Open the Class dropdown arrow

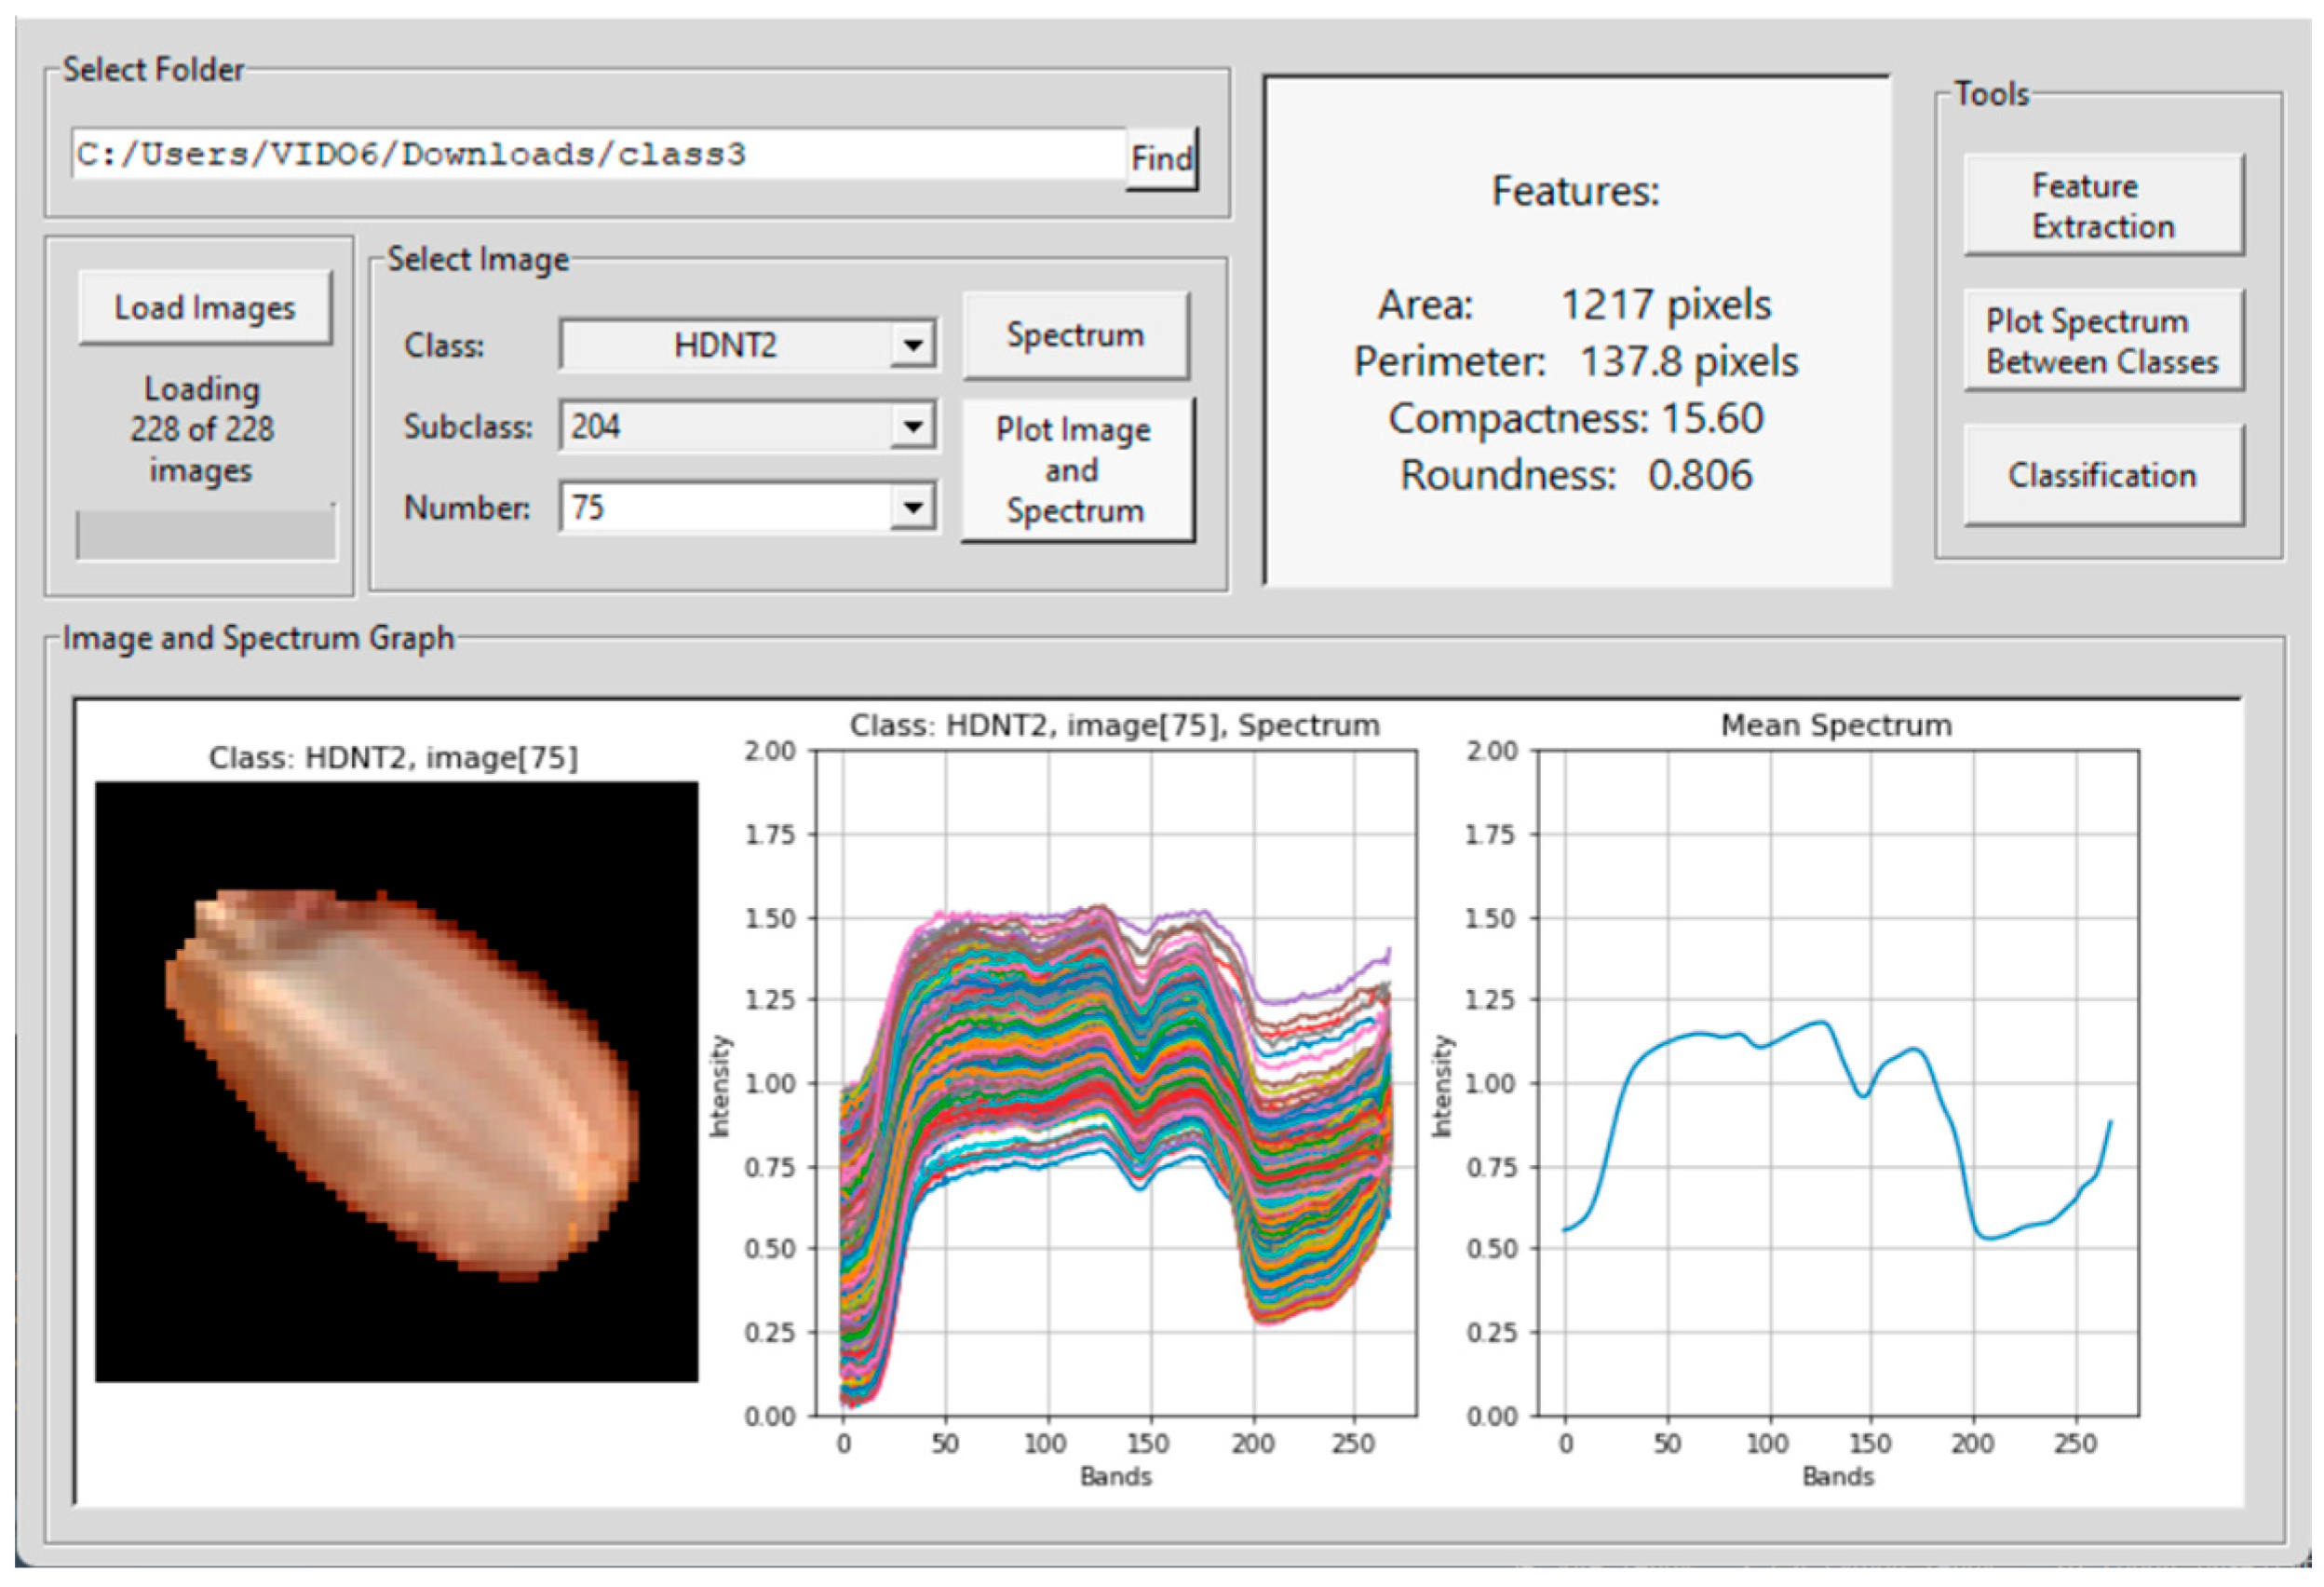tap(912, 346)
